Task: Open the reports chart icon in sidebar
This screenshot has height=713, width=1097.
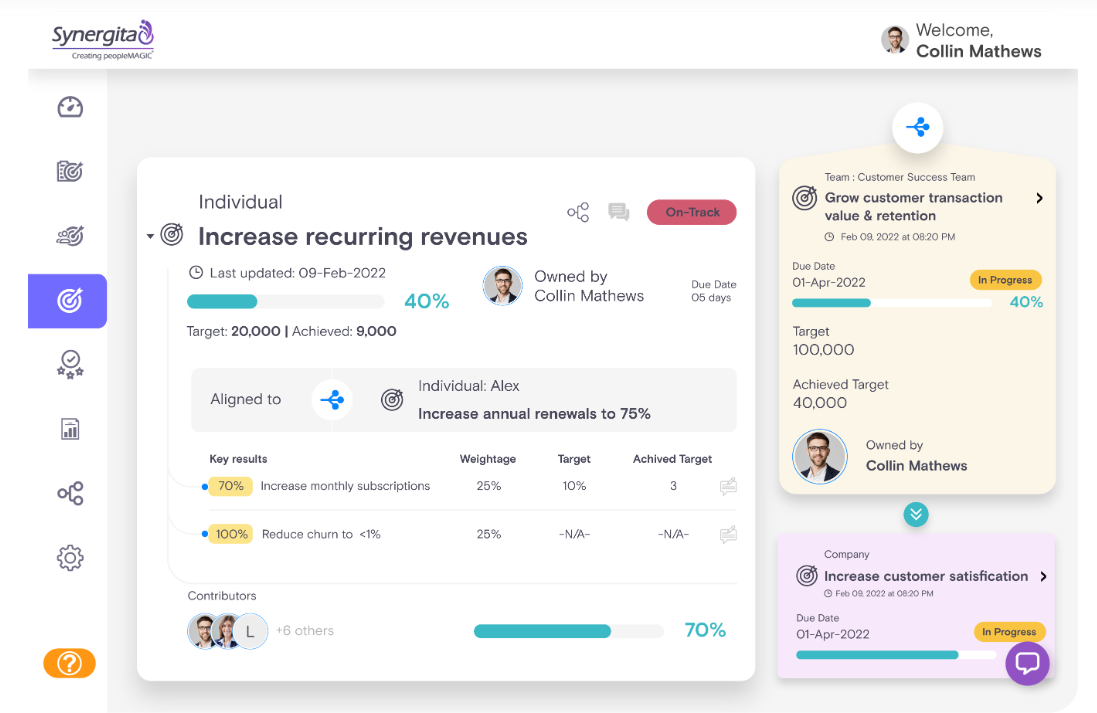Action: pos(70,429)
